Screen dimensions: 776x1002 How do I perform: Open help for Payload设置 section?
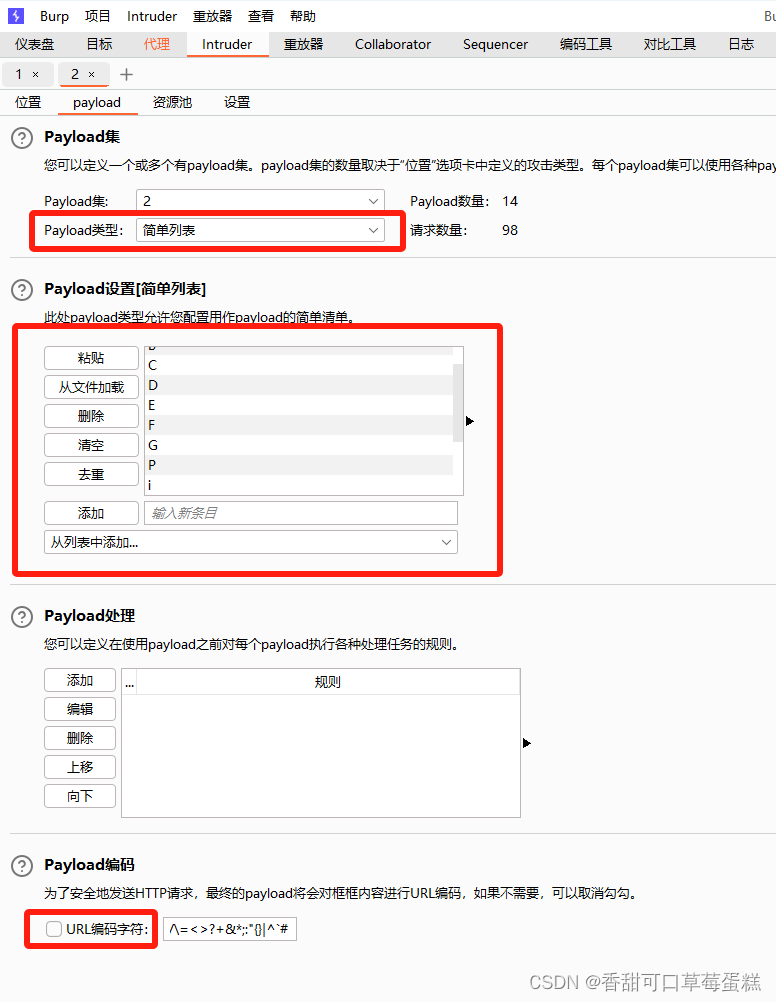click(x=22, y=289)
